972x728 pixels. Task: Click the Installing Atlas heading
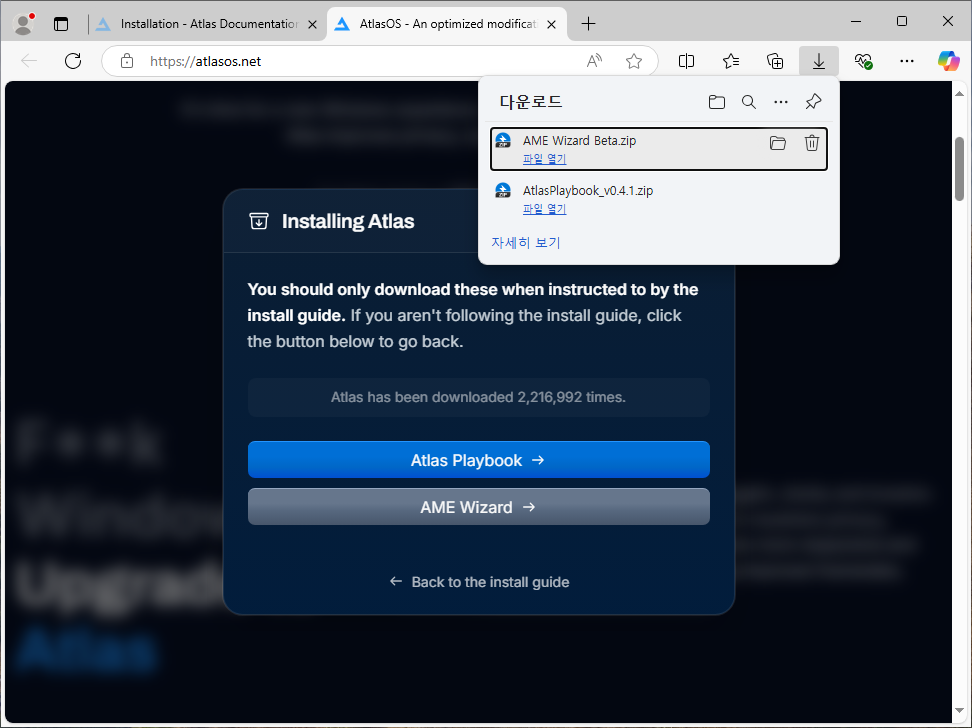348,221
